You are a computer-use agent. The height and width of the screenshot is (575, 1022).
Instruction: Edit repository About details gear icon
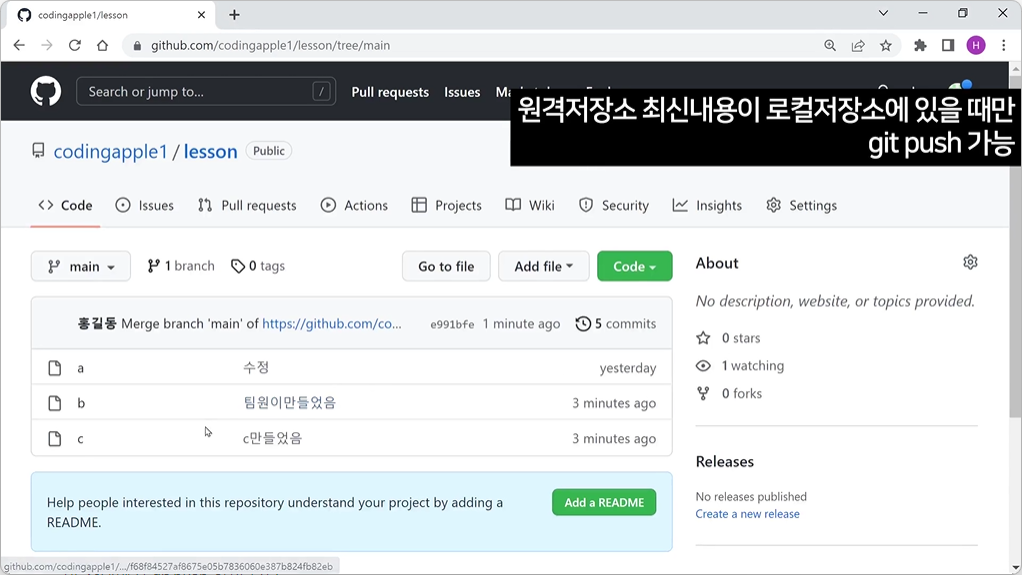click(x=970, y=262)
